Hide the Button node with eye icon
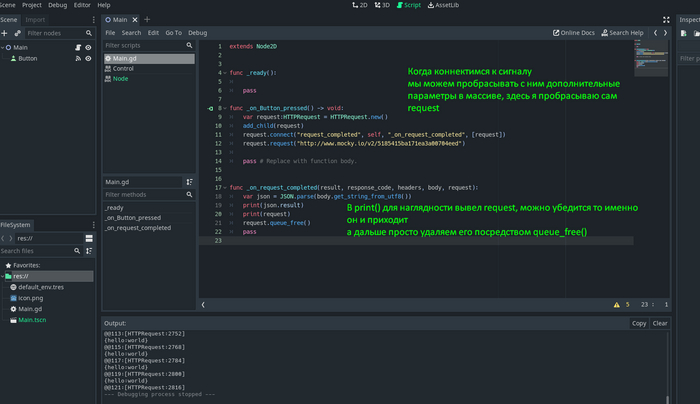 tap(88, 59)
